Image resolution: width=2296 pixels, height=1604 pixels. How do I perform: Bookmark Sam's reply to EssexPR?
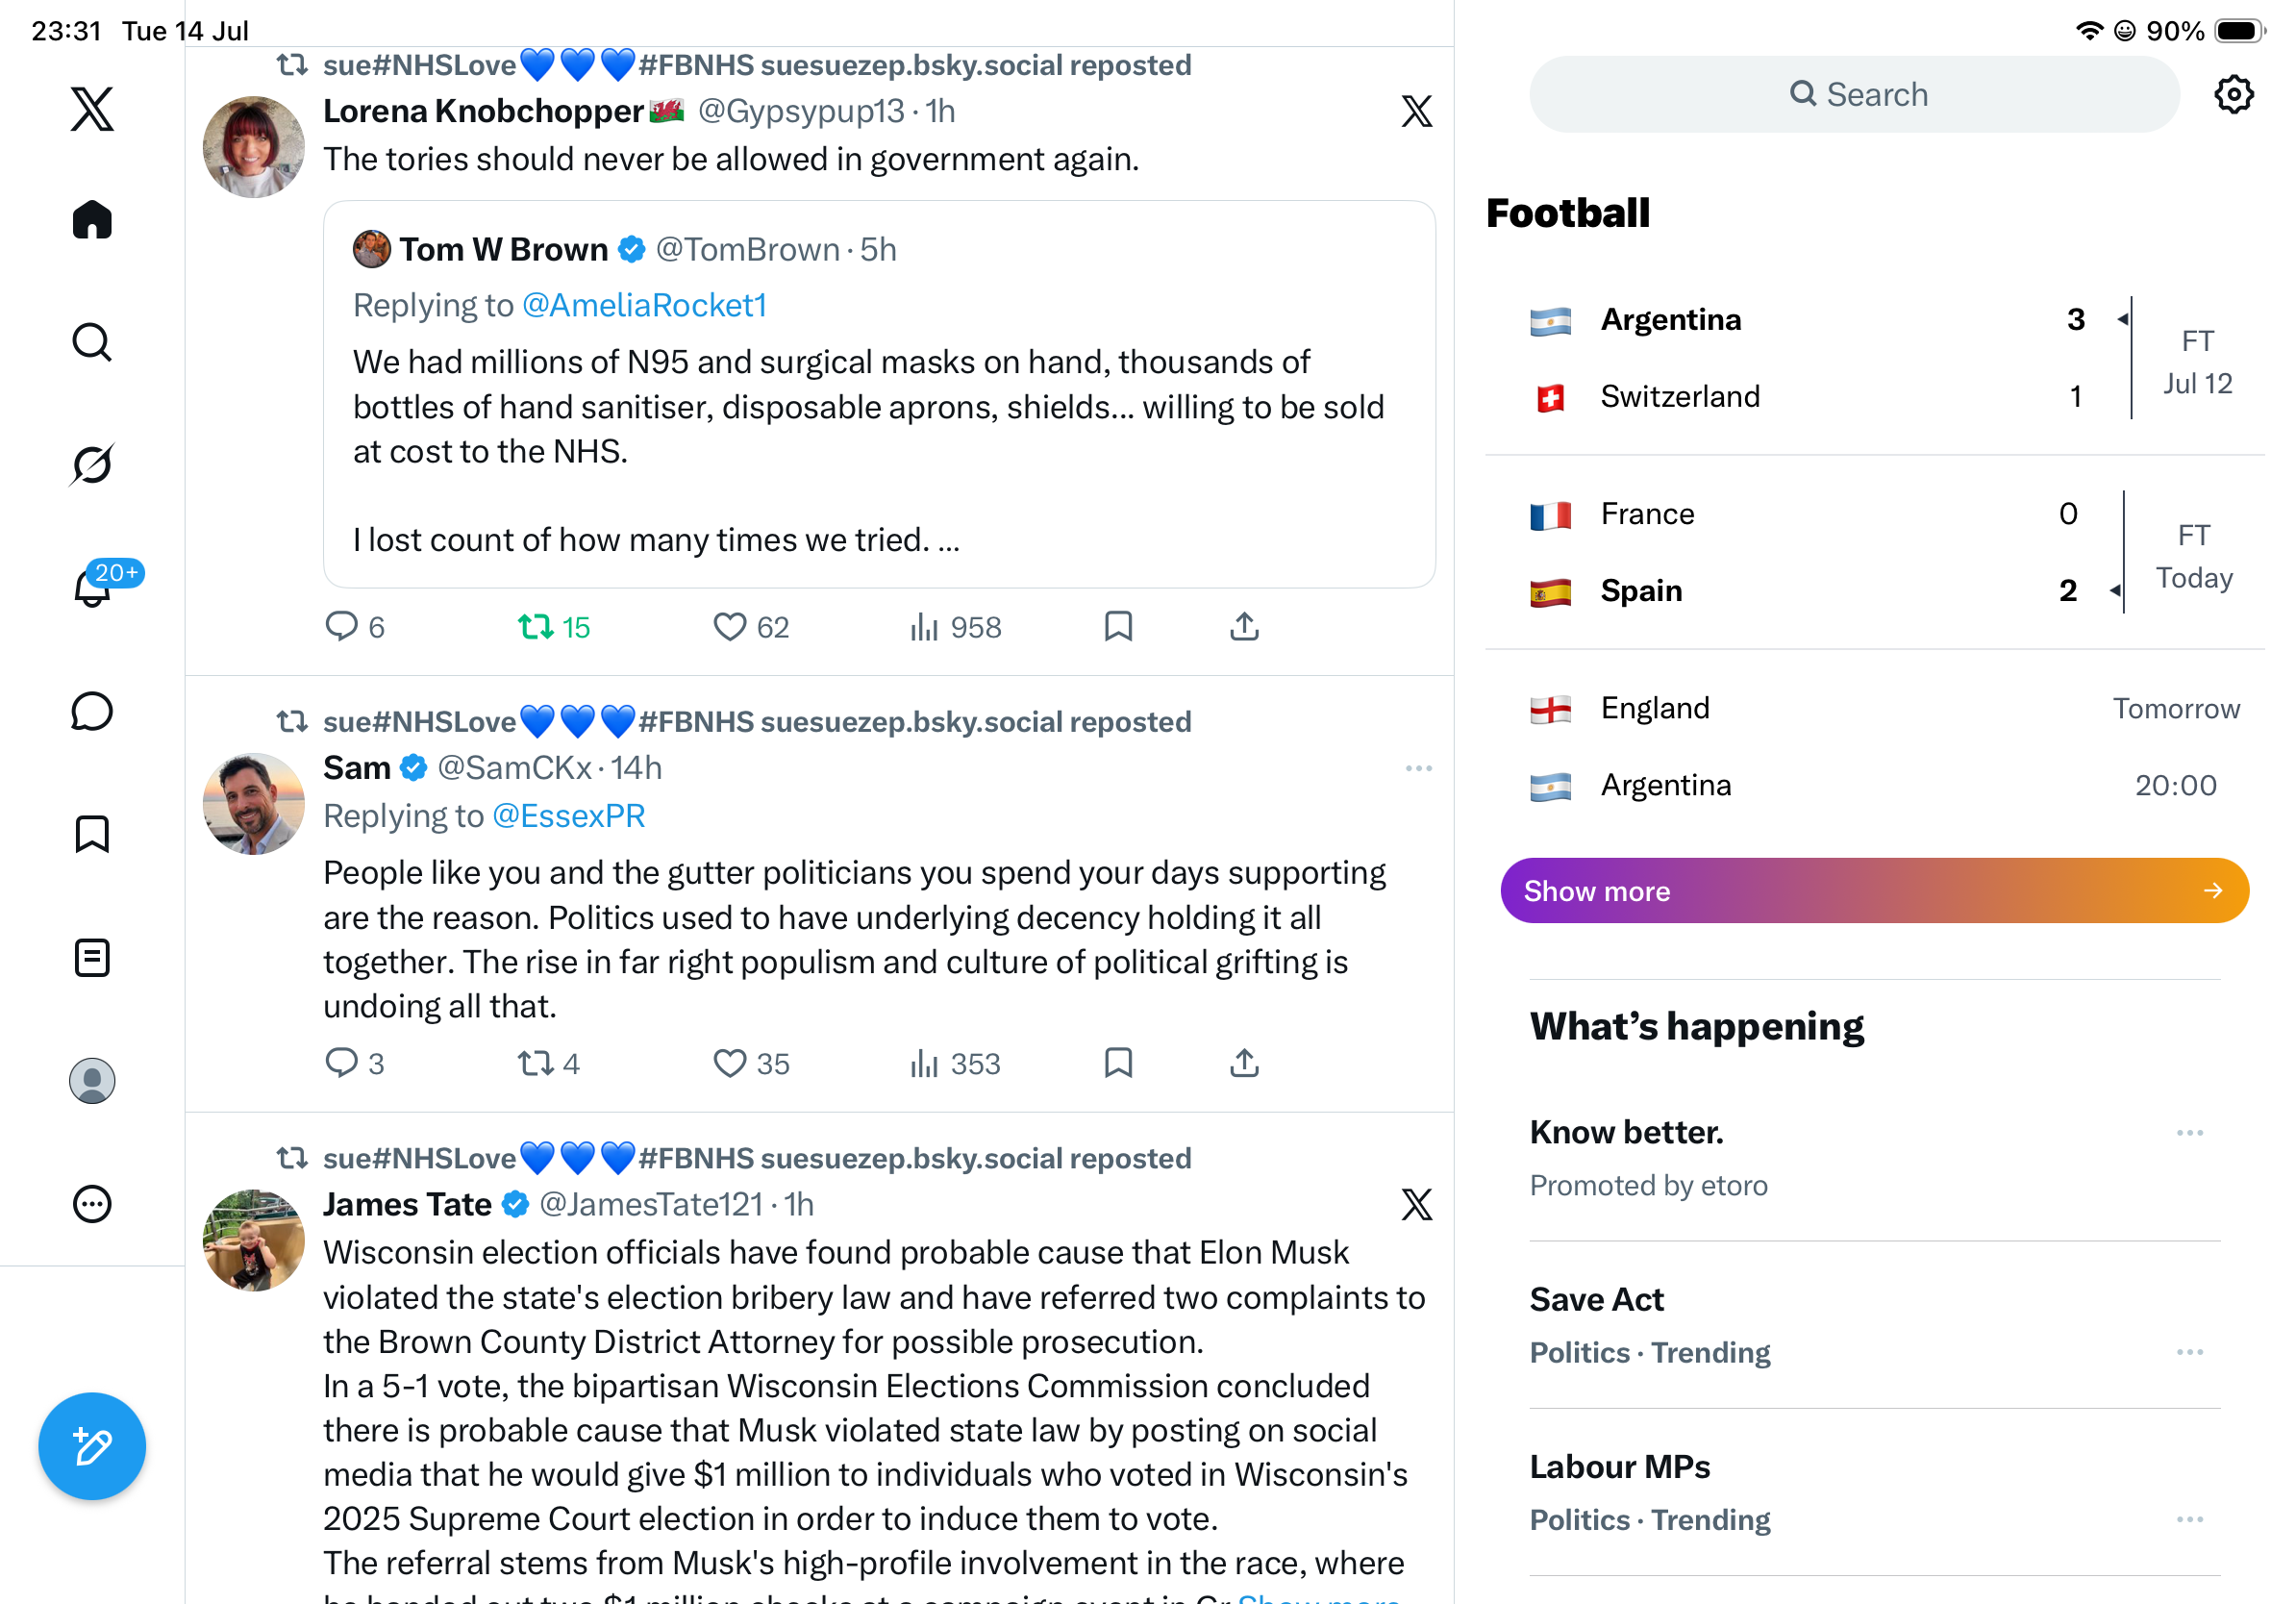1118,1063
